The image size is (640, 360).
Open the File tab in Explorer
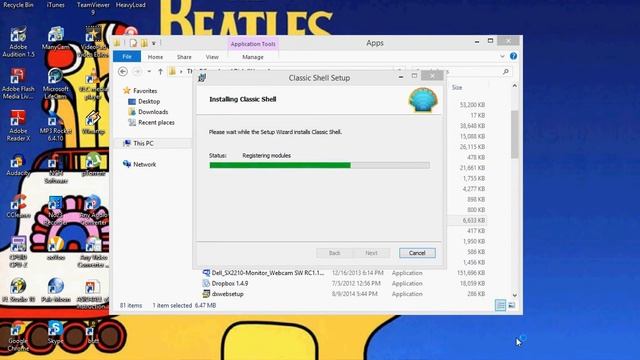tap(127, 57)
